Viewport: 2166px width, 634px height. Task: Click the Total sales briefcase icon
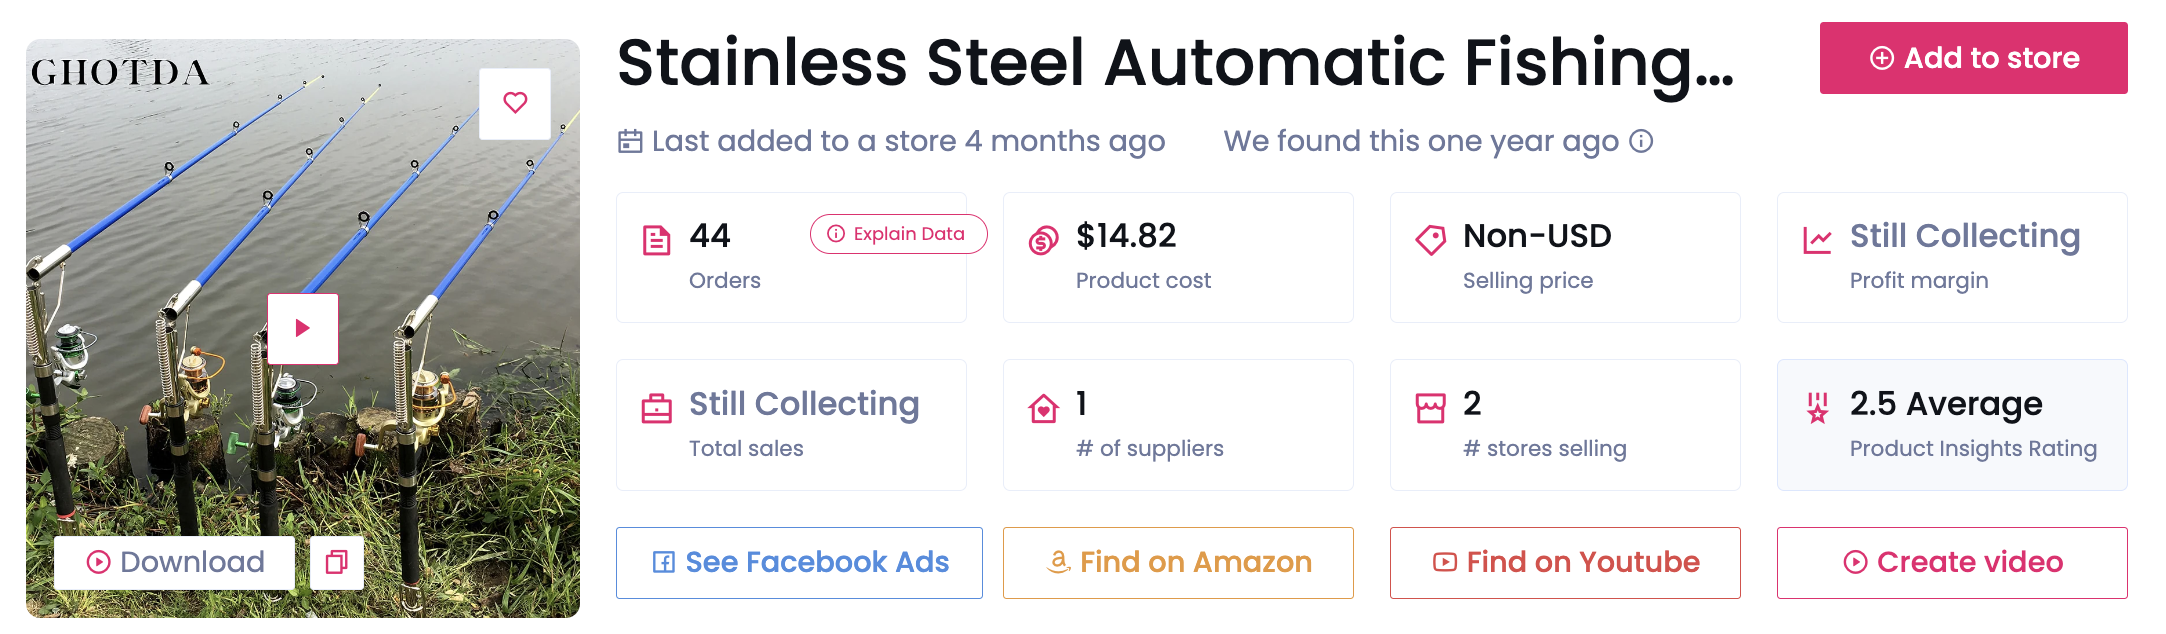click(x=656, y=408)
